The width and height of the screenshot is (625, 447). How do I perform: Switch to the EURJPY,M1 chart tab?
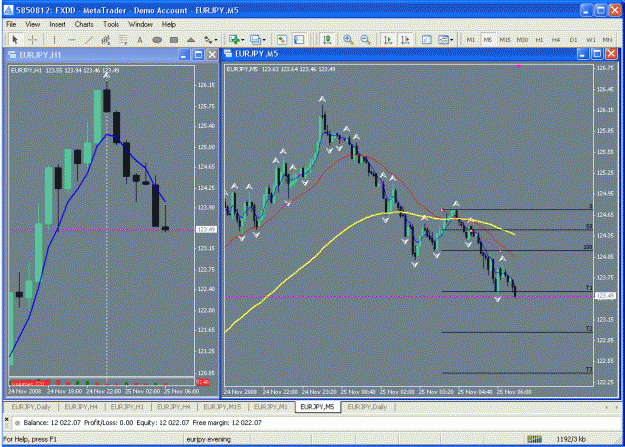[271, 407]
